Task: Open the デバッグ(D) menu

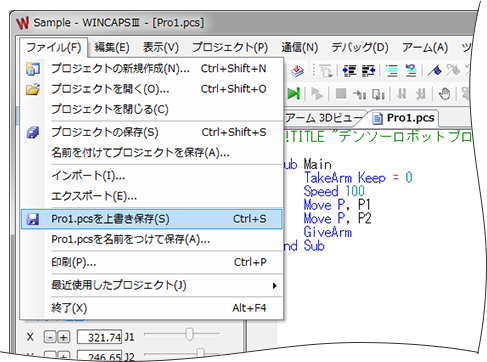Action: click(x=360, y=47)
